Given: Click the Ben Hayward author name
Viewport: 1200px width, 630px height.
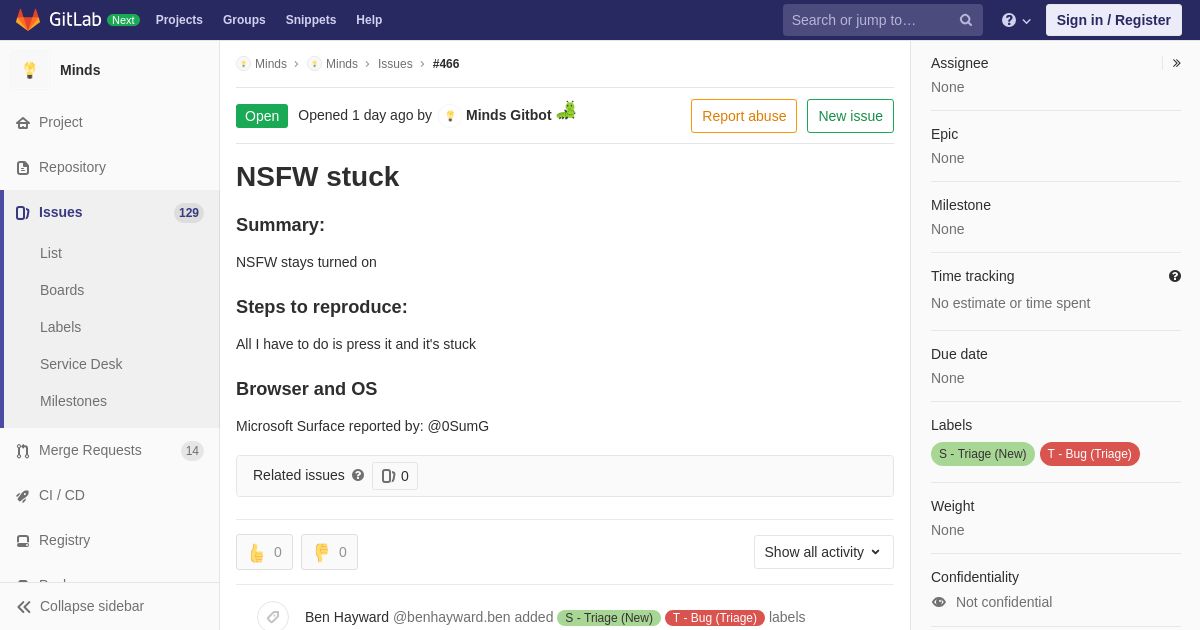Looking at the screenshot, I should (347, 617).
